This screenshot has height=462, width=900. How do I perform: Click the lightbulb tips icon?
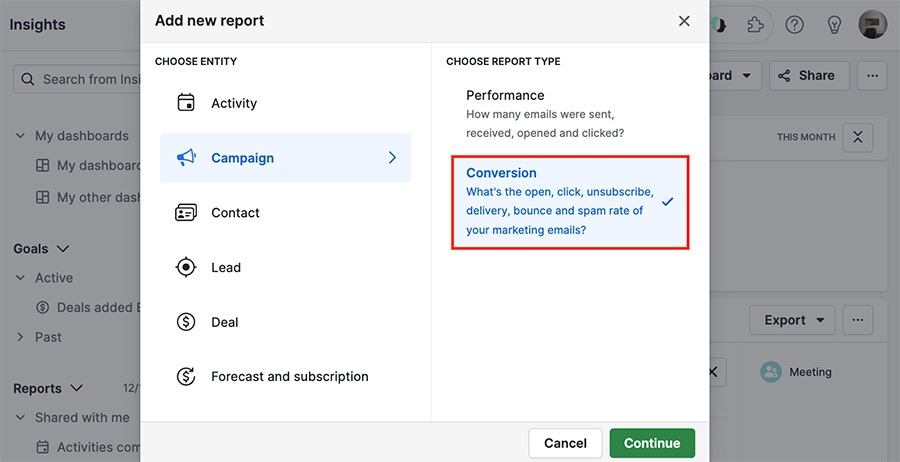click(x=833, y=25)
